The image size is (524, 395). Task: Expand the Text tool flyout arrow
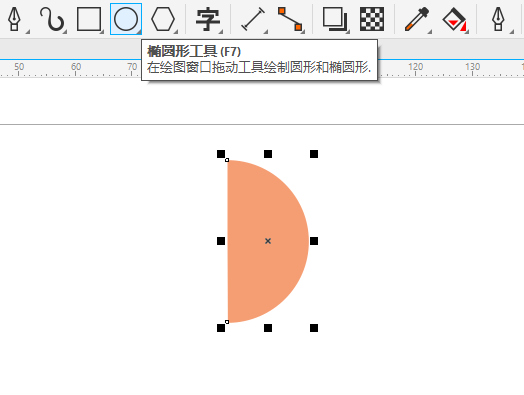pos(221,32)
